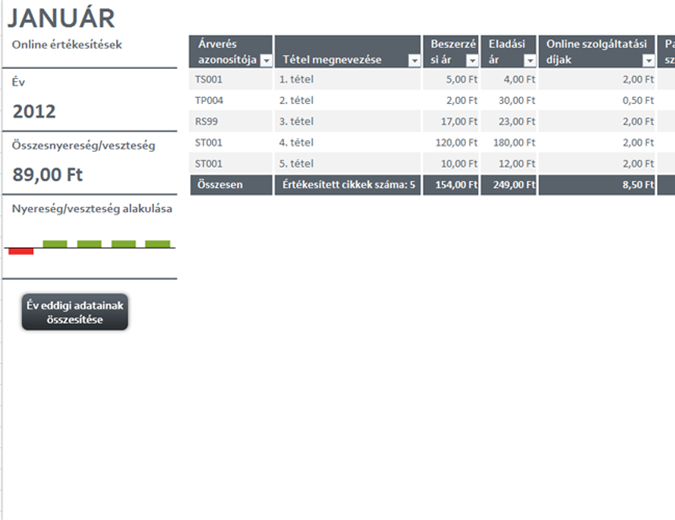
Task: Select the Online értékesítések subtitle
Action: pyautogui.click(x=67, y=45)
